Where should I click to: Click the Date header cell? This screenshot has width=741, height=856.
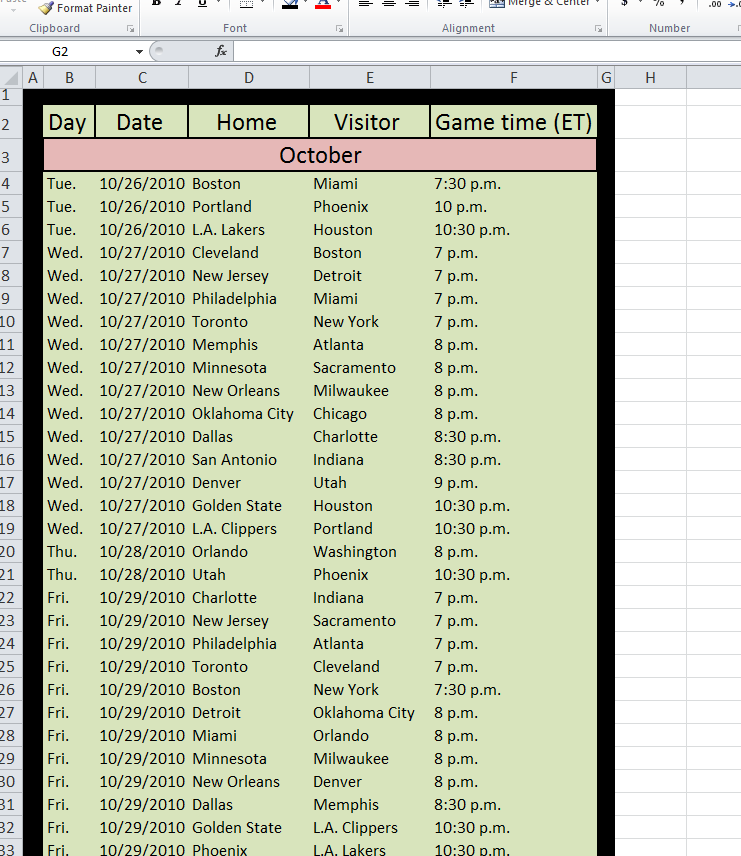coord(141,122)
